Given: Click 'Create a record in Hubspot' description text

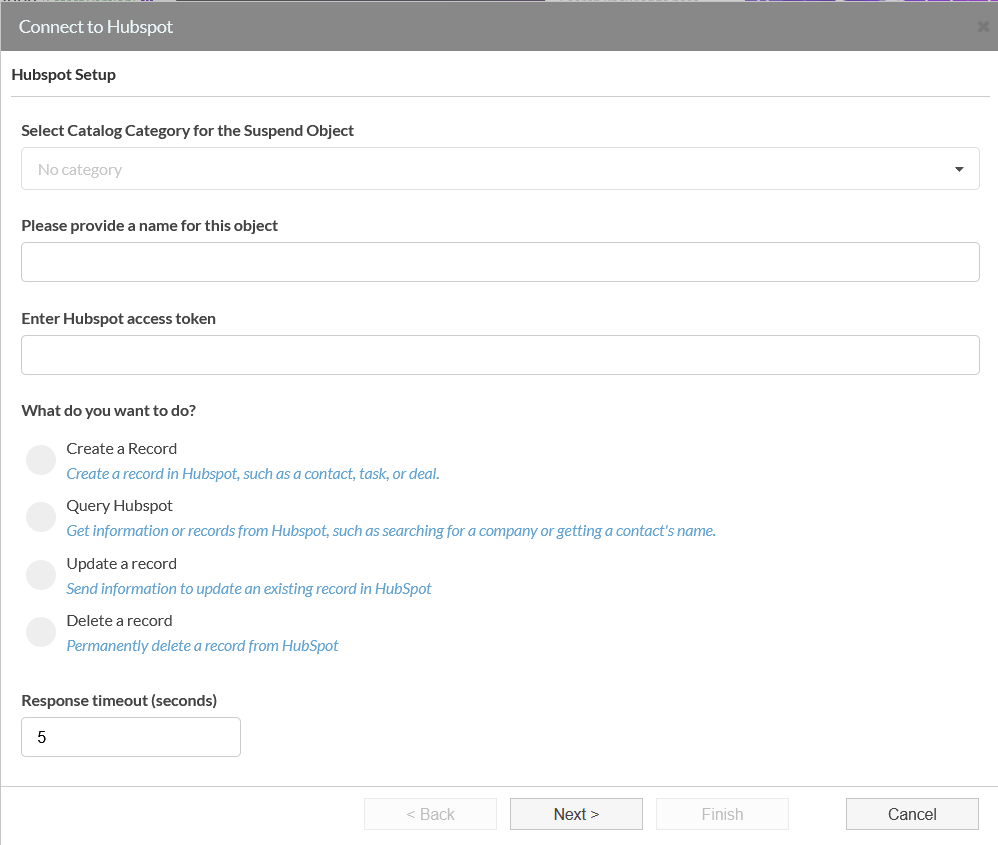Looking at the screenshot, I should (253, 474).
